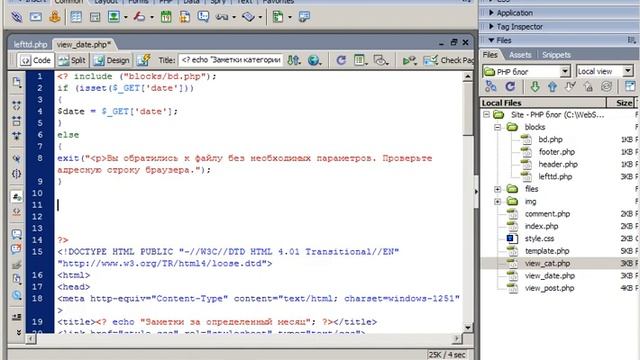This screenshot has height=360, width=640.
Task: Insert a hyperlink from the Common toolbar
Action: [16, 17]
